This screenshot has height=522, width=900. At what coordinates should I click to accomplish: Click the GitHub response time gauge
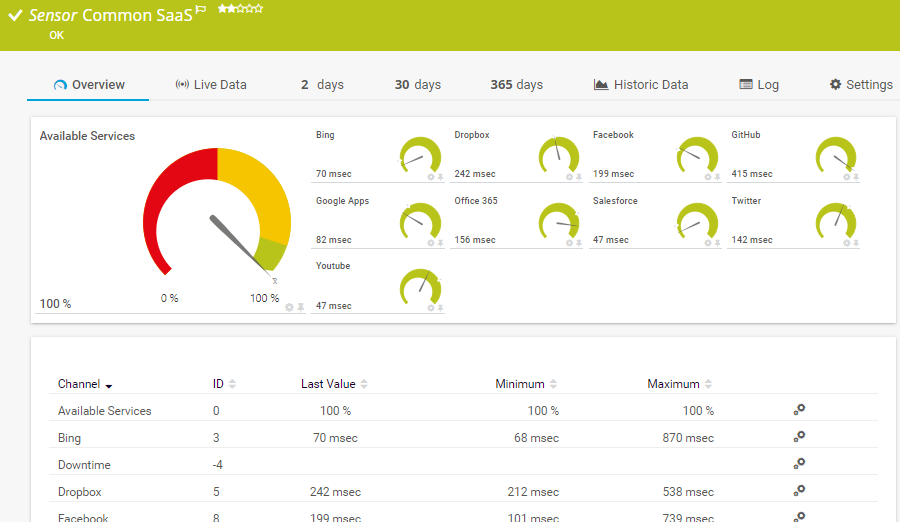(836, 156)
